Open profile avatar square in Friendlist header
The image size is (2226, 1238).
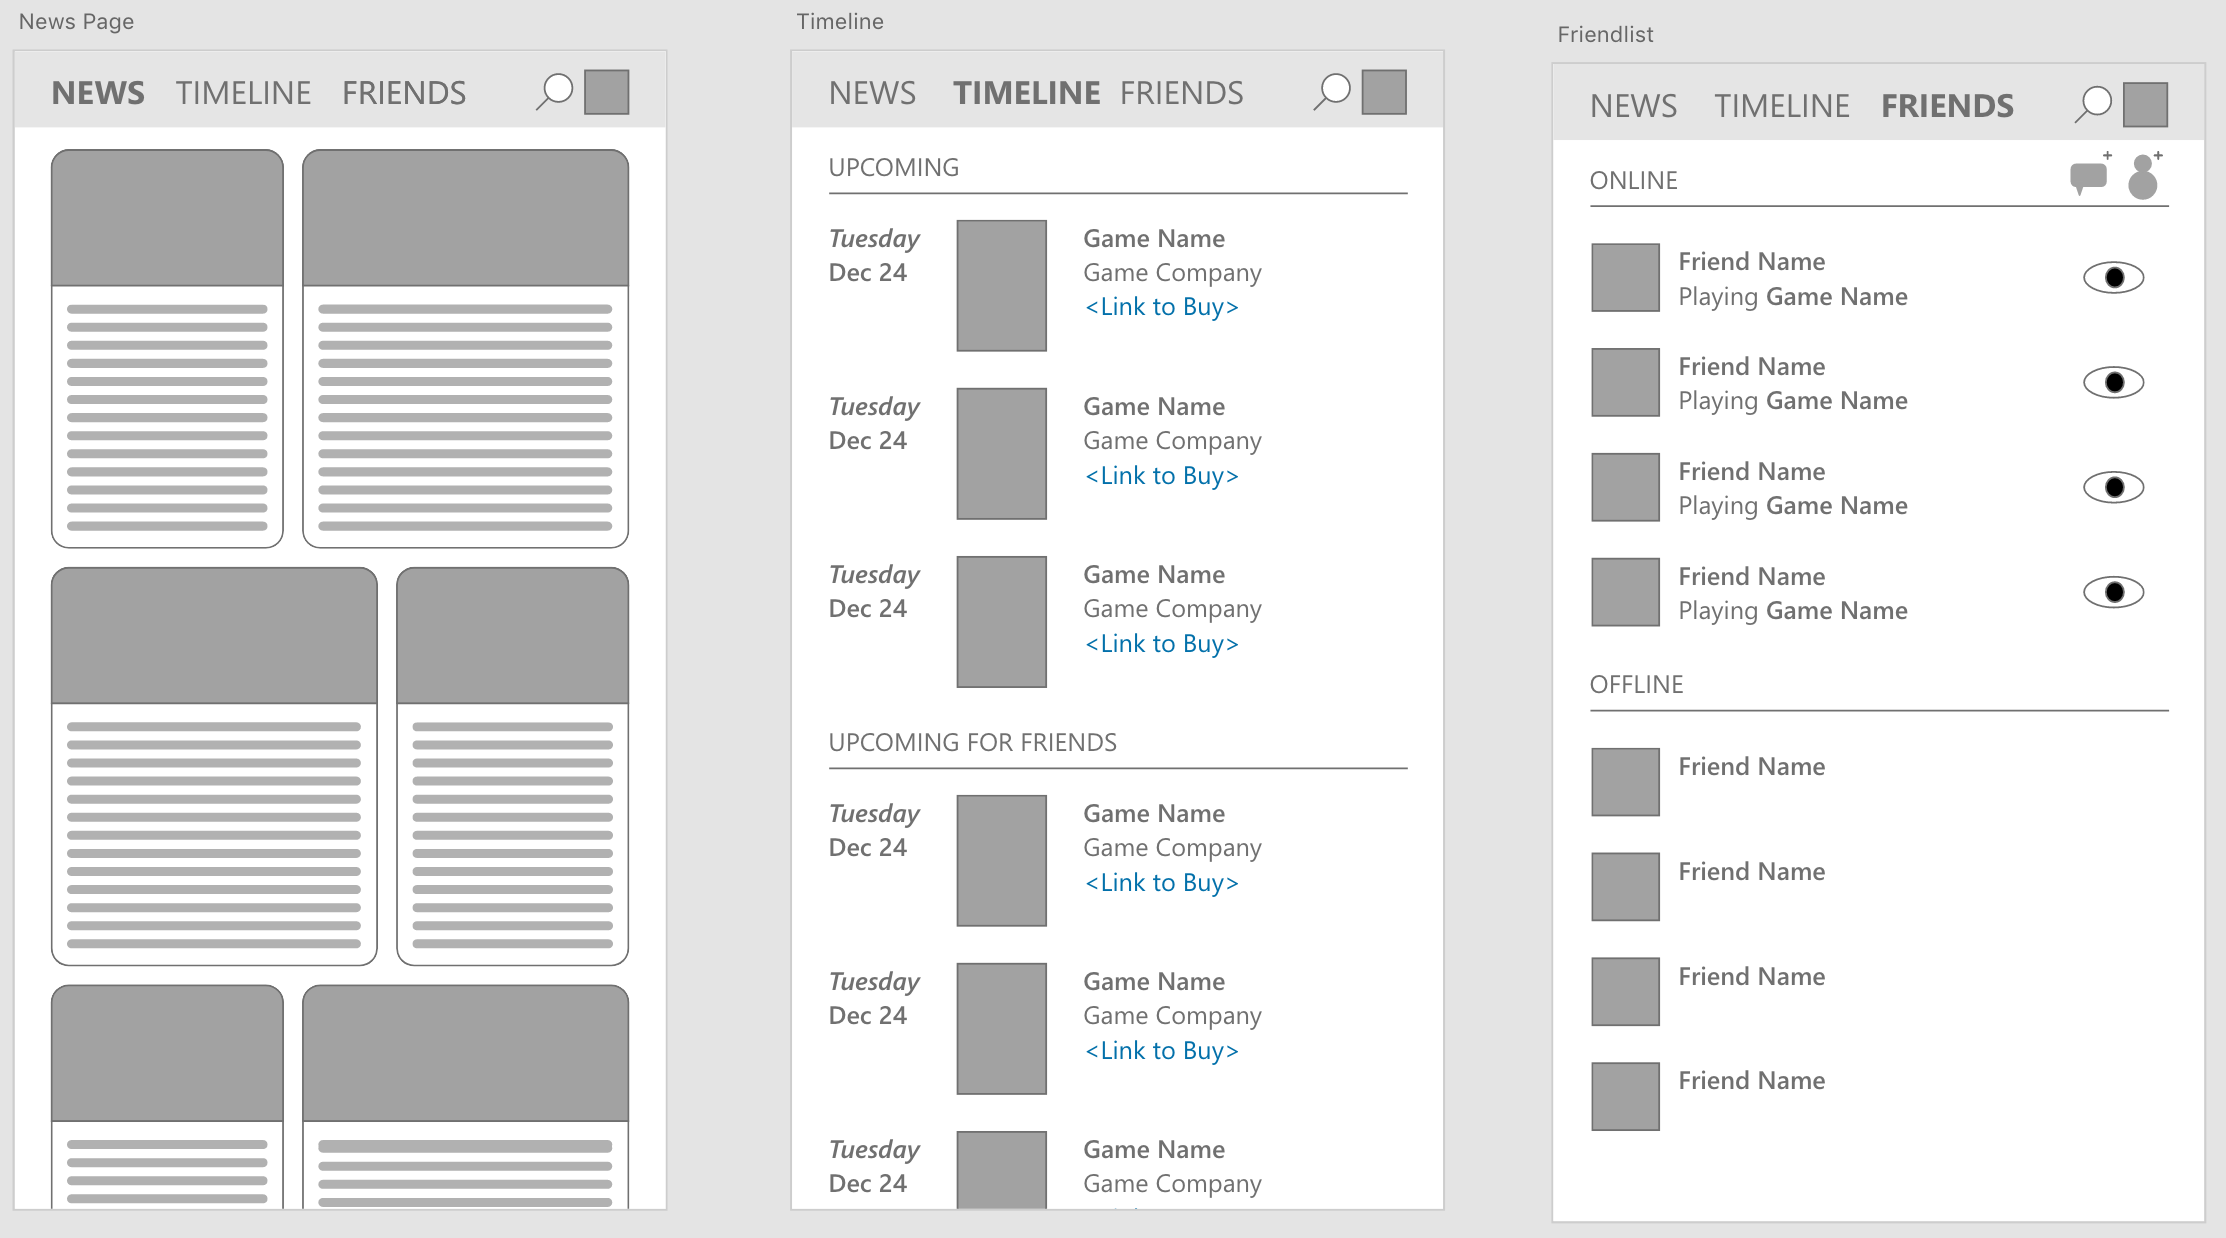(x=2145, y=105)
